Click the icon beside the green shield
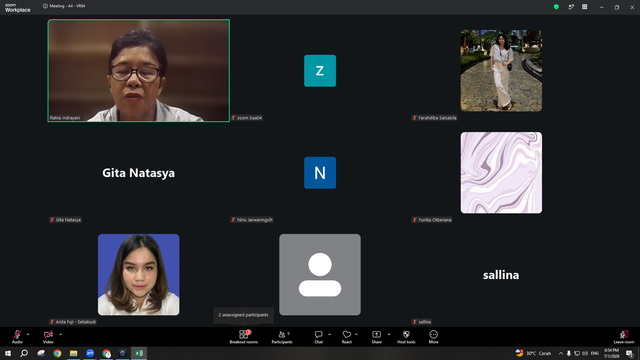Screen dimensions: 640x360 (x=571, y=7)
